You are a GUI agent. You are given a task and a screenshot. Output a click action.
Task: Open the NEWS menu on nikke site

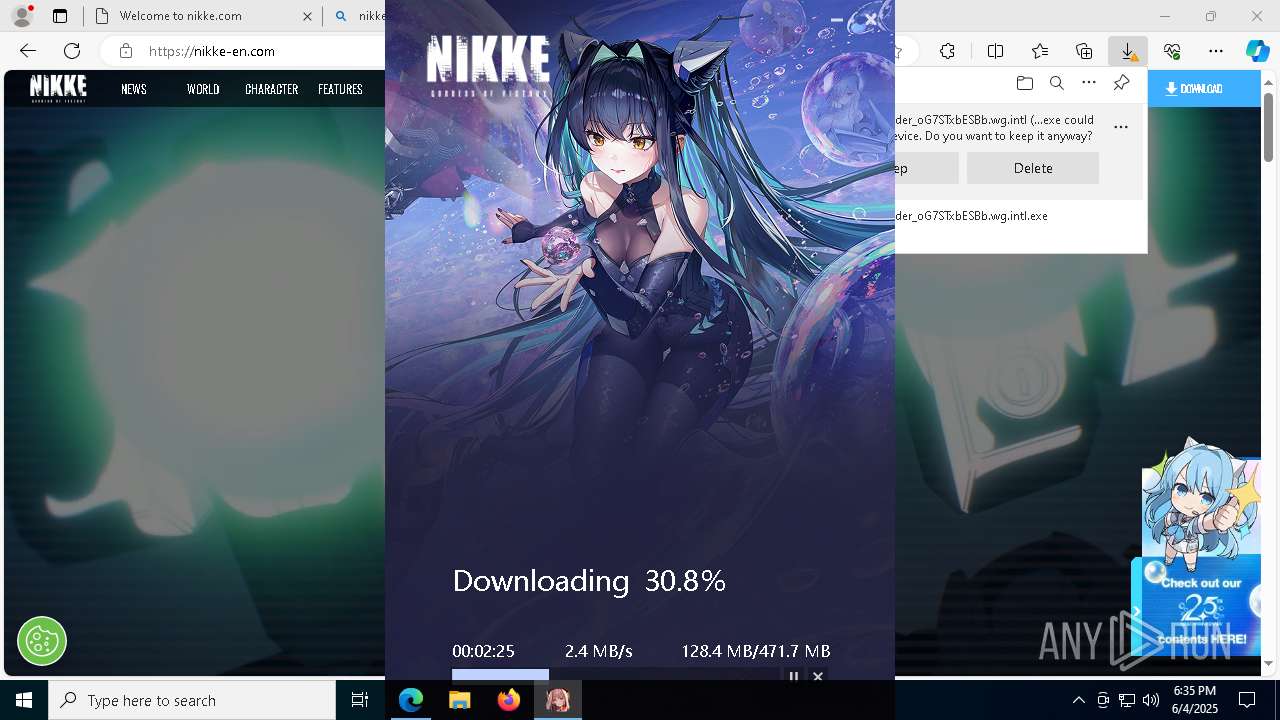tap(134, 89)
